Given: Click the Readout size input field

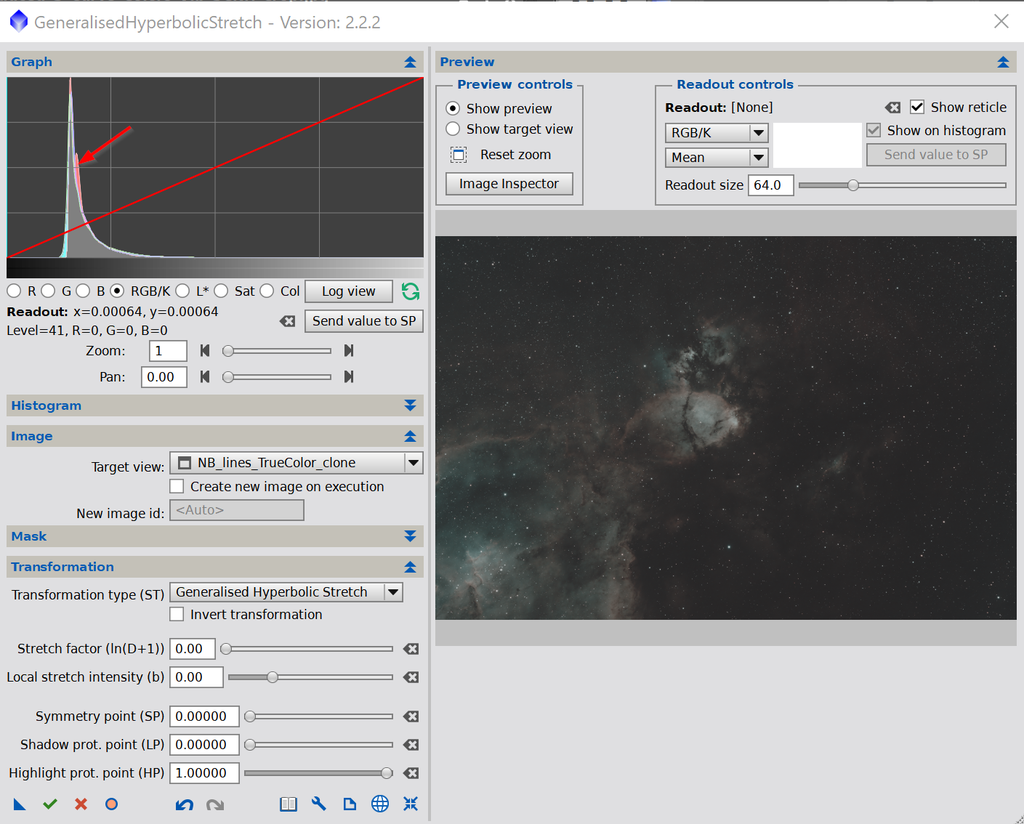Looking at the screenshot, I should click(x=771, y=185).
